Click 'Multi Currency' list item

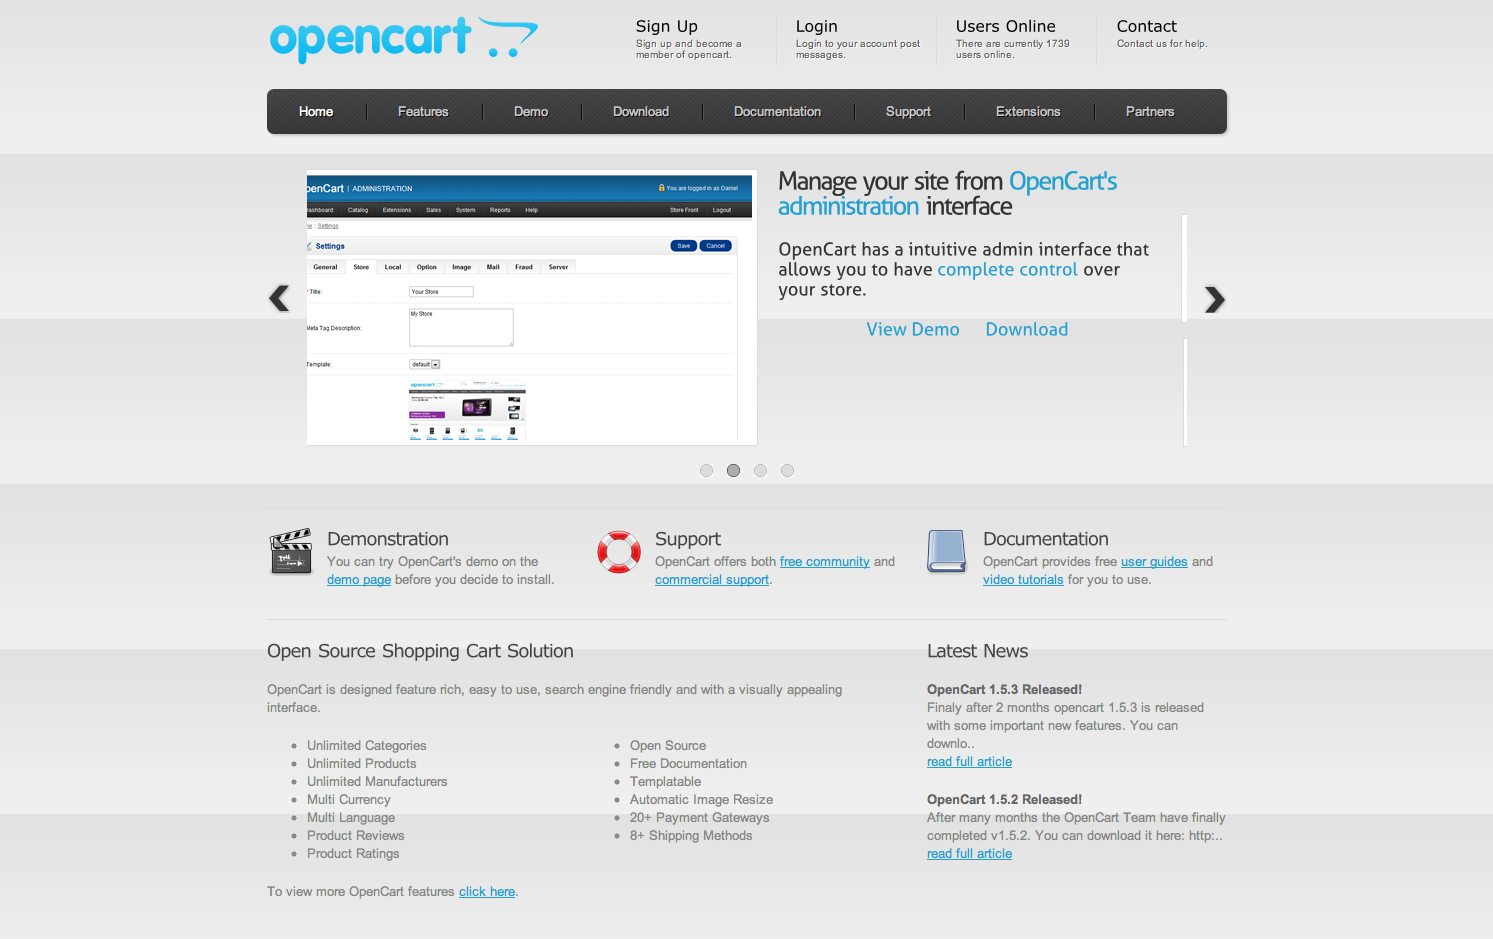point(348,800)
